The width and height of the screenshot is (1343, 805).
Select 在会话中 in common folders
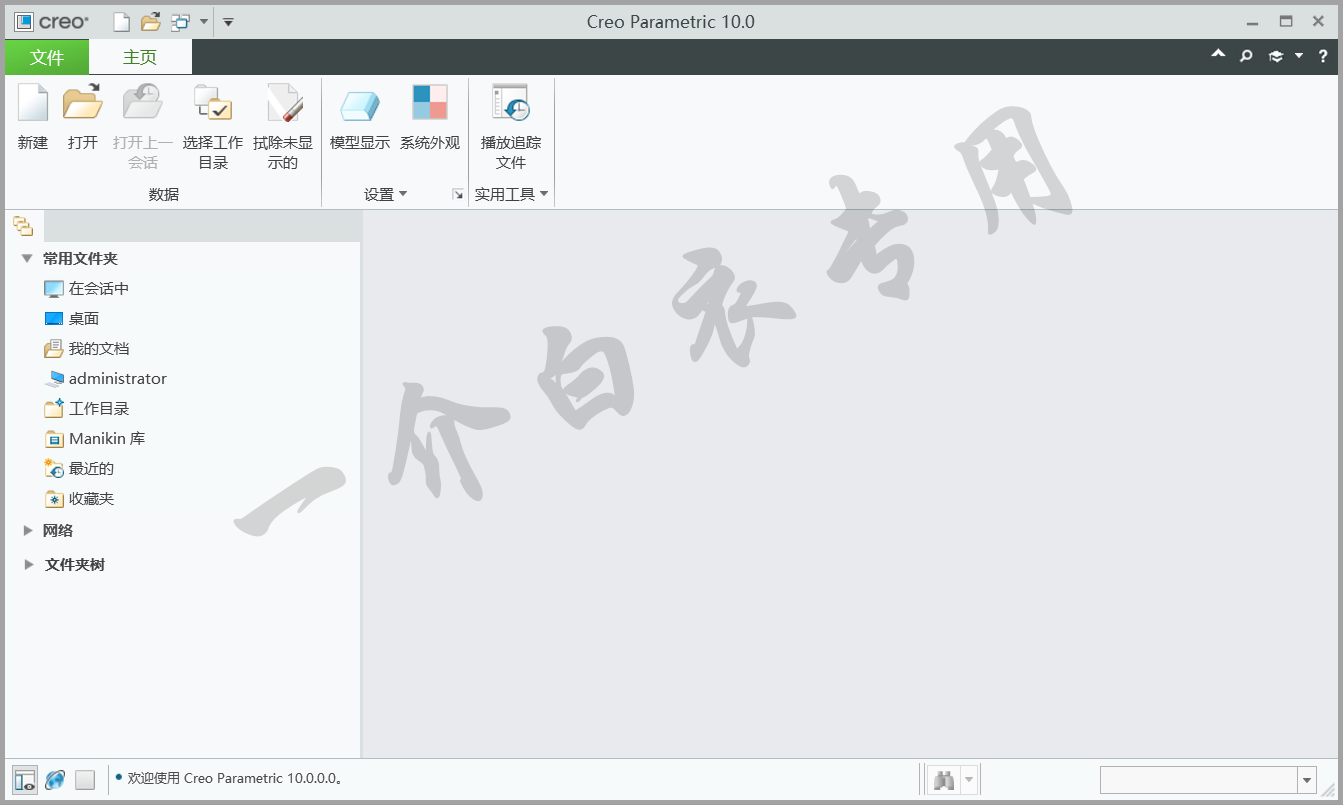click(x=87, y=289)
